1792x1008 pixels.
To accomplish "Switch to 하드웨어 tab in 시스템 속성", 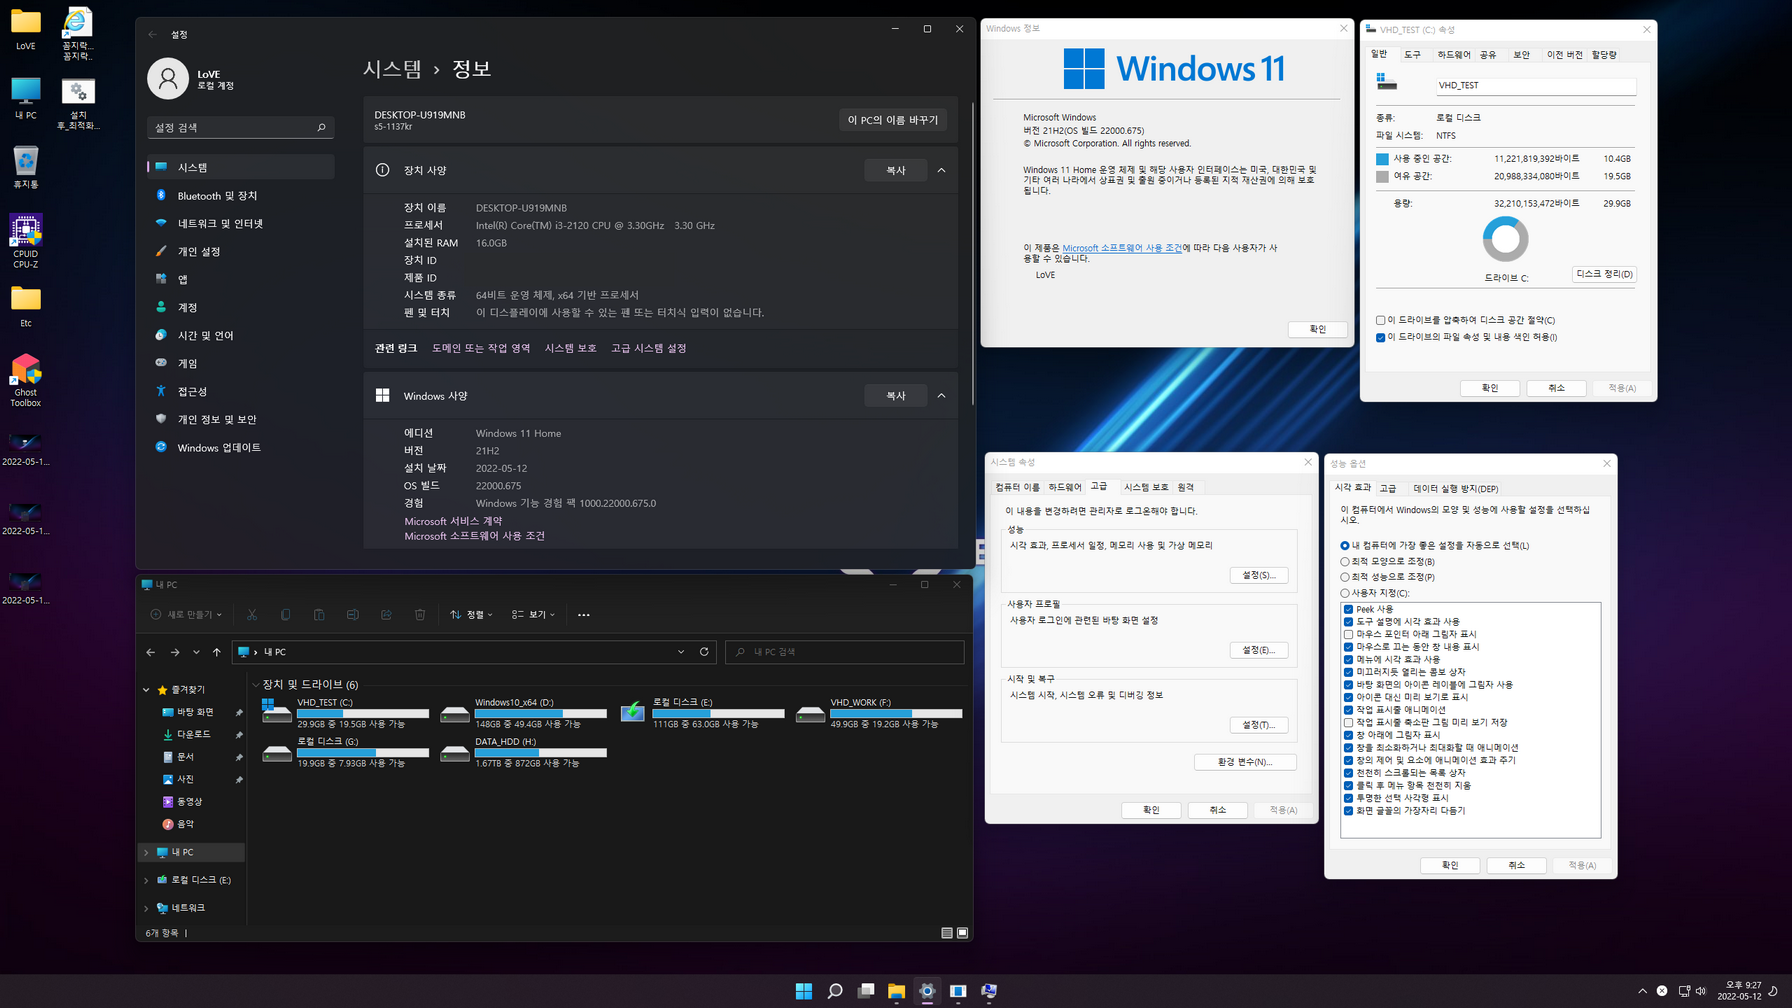I will tap(1065, 488).
